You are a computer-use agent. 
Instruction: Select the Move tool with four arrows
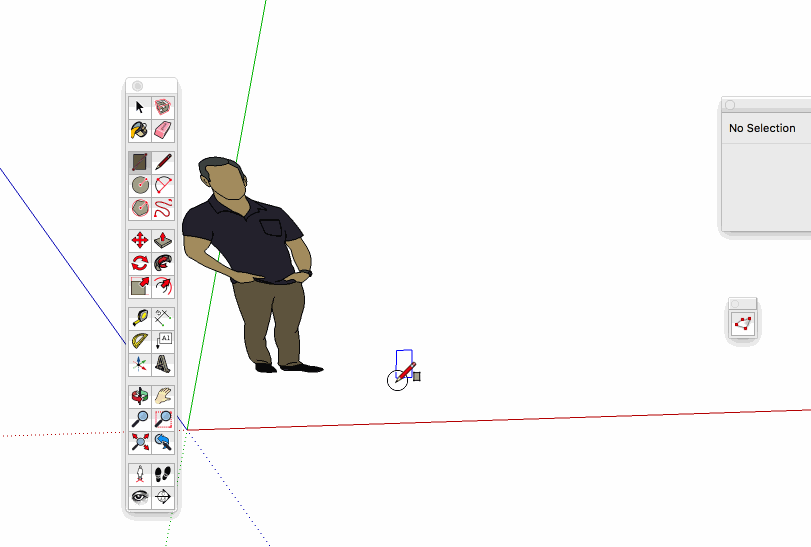pyautogui.click(x=140, y=240)
